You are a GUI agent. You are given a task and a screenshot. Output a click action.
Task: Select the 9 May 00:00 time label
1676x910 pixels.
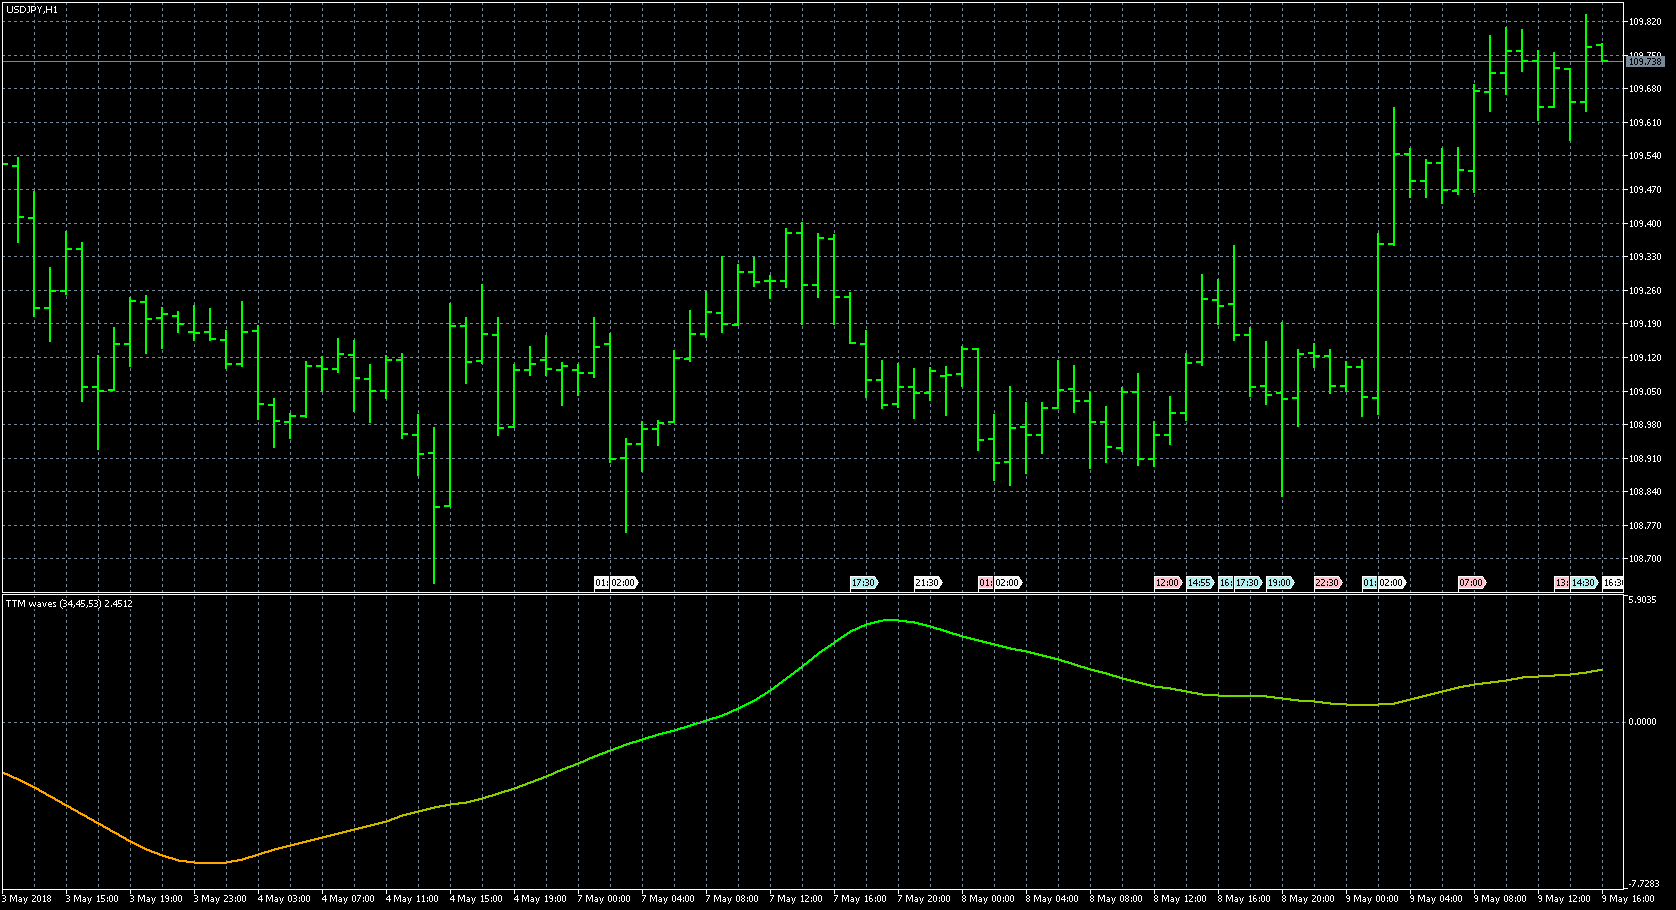(x=1372, y=899)
